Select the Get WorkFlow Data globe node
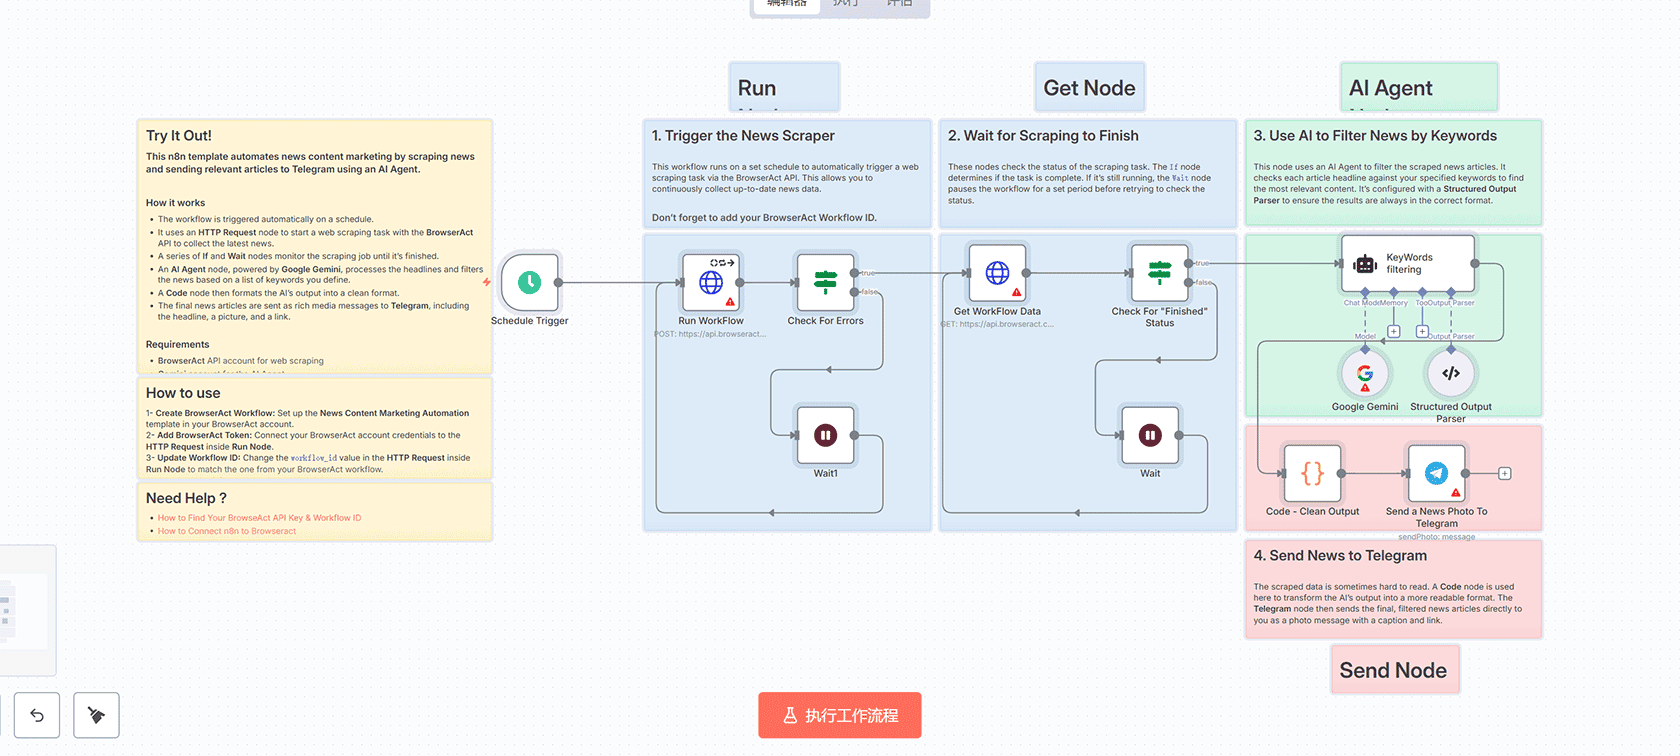This screenshot has width=1680, height=756. tap(997, 273)
